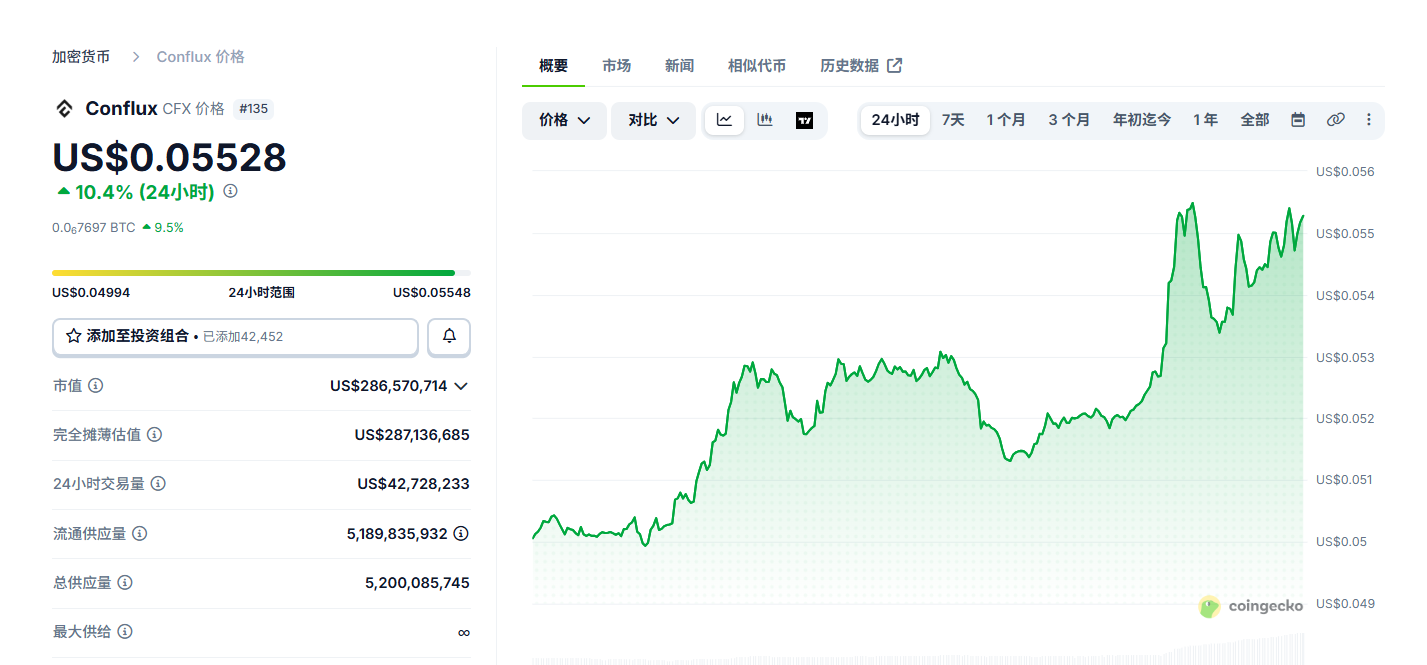Info icon beside 流通供应量 label
Viewport: 1427px width, 665px height.
[140, 534]
